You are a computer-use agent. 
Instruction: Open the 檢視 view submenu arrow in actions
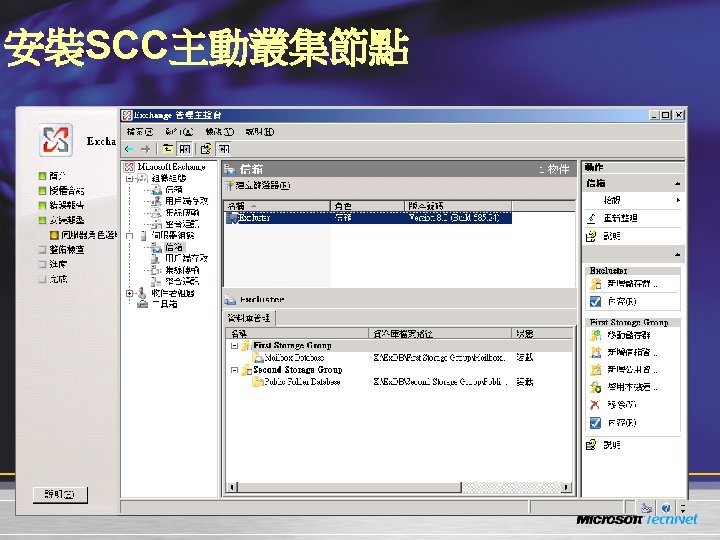tap(678, 200)
